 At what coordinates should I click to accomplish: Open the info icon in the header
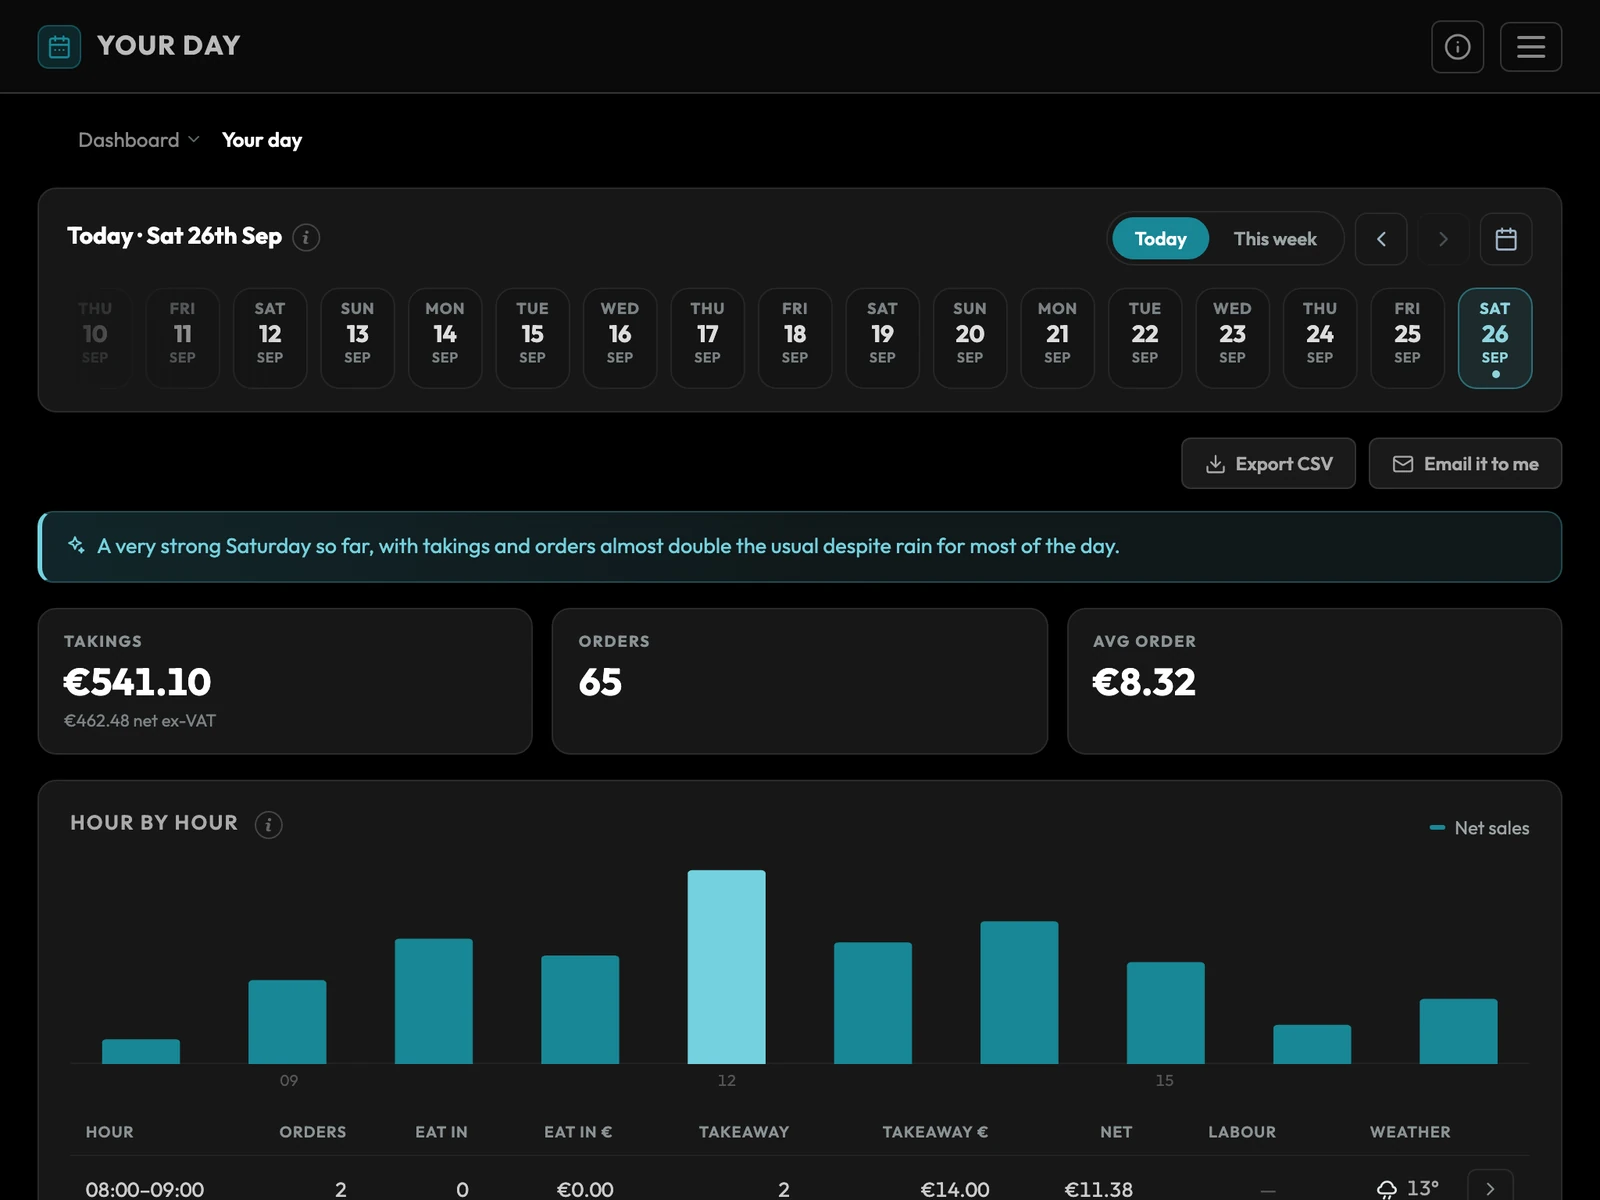tap(1457, 47)
